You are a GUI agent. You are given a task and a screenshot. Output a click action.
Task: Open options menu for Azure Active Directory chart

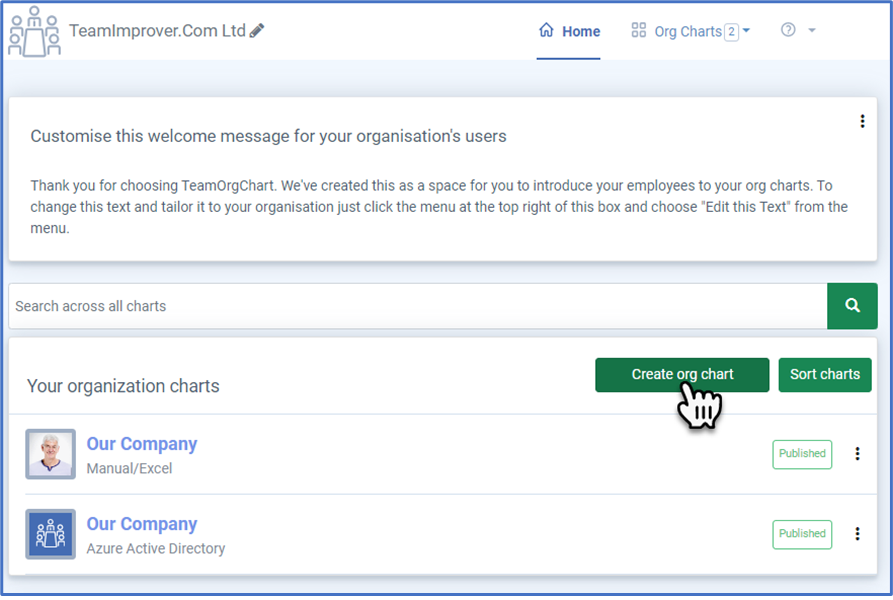[857, 534]
